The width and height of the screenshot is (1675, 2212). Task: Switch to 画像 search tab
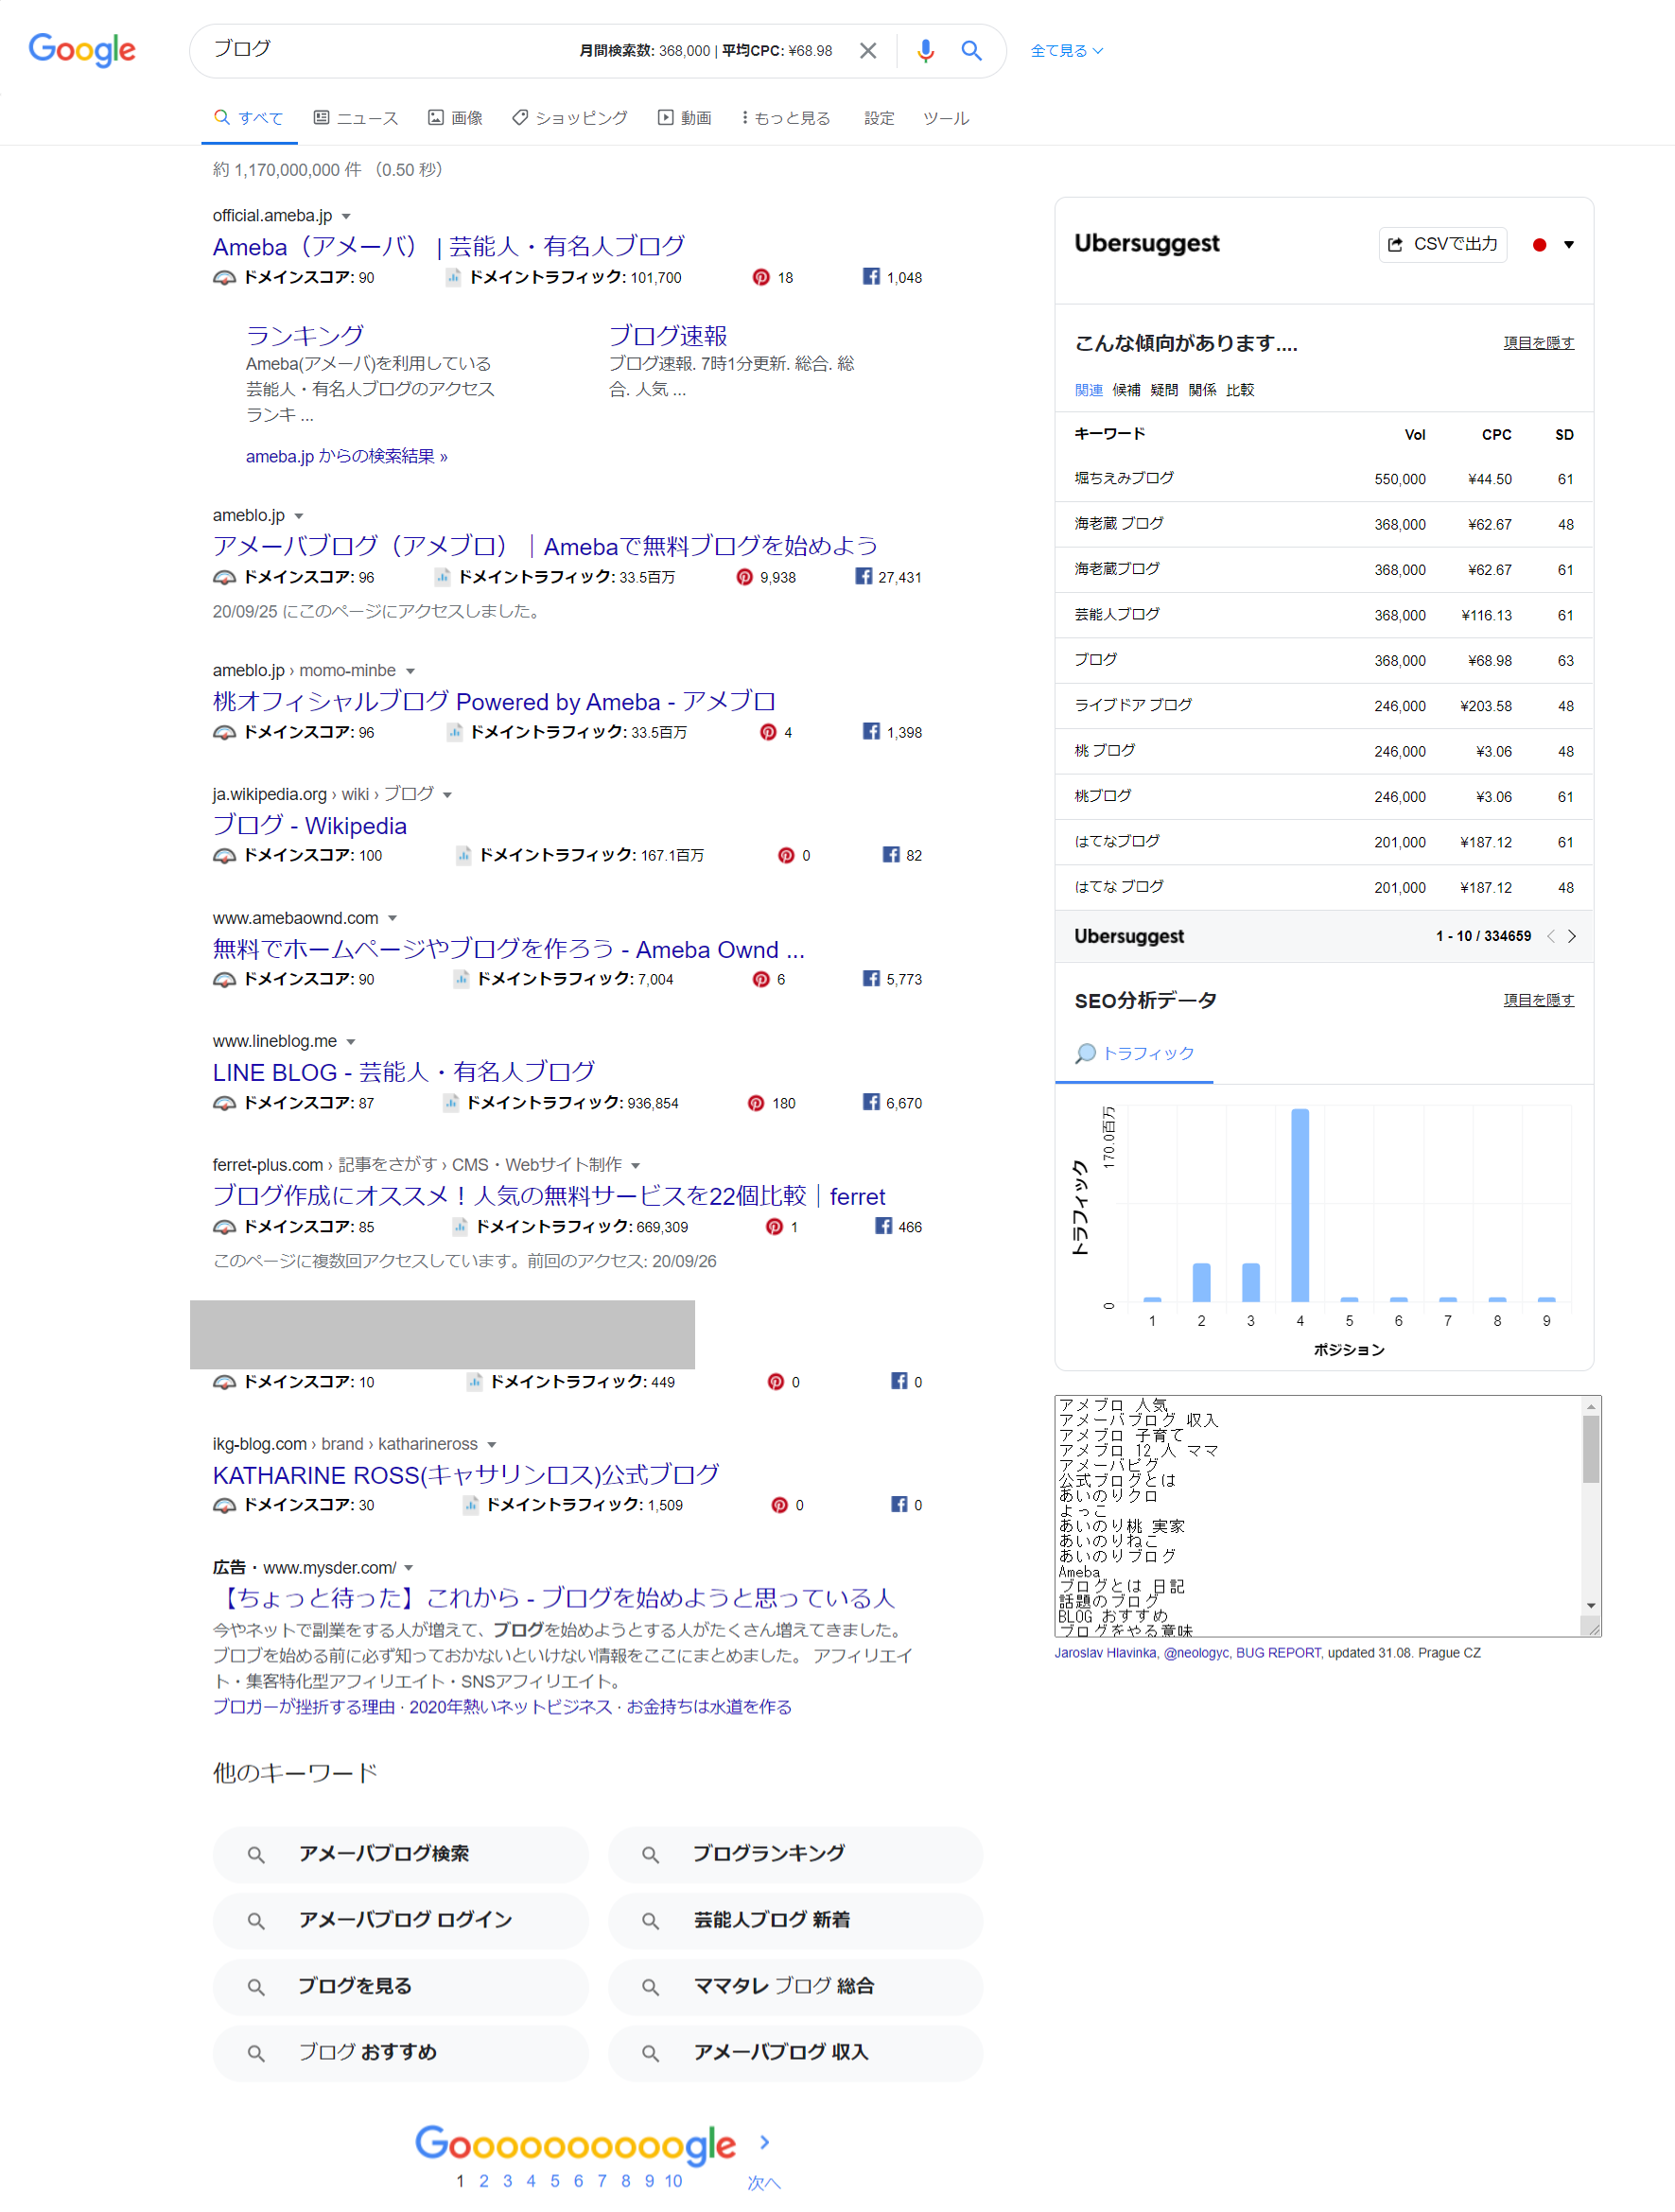(455, 118)
